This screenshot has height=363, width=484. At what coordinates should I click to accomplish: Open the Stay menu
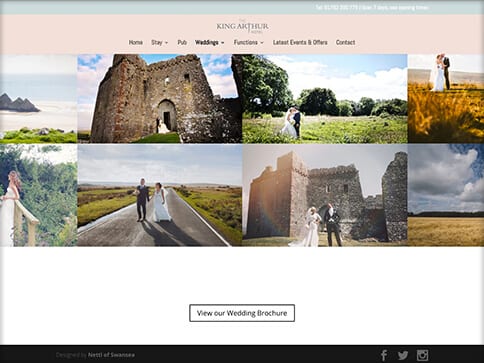pos(157,42)
